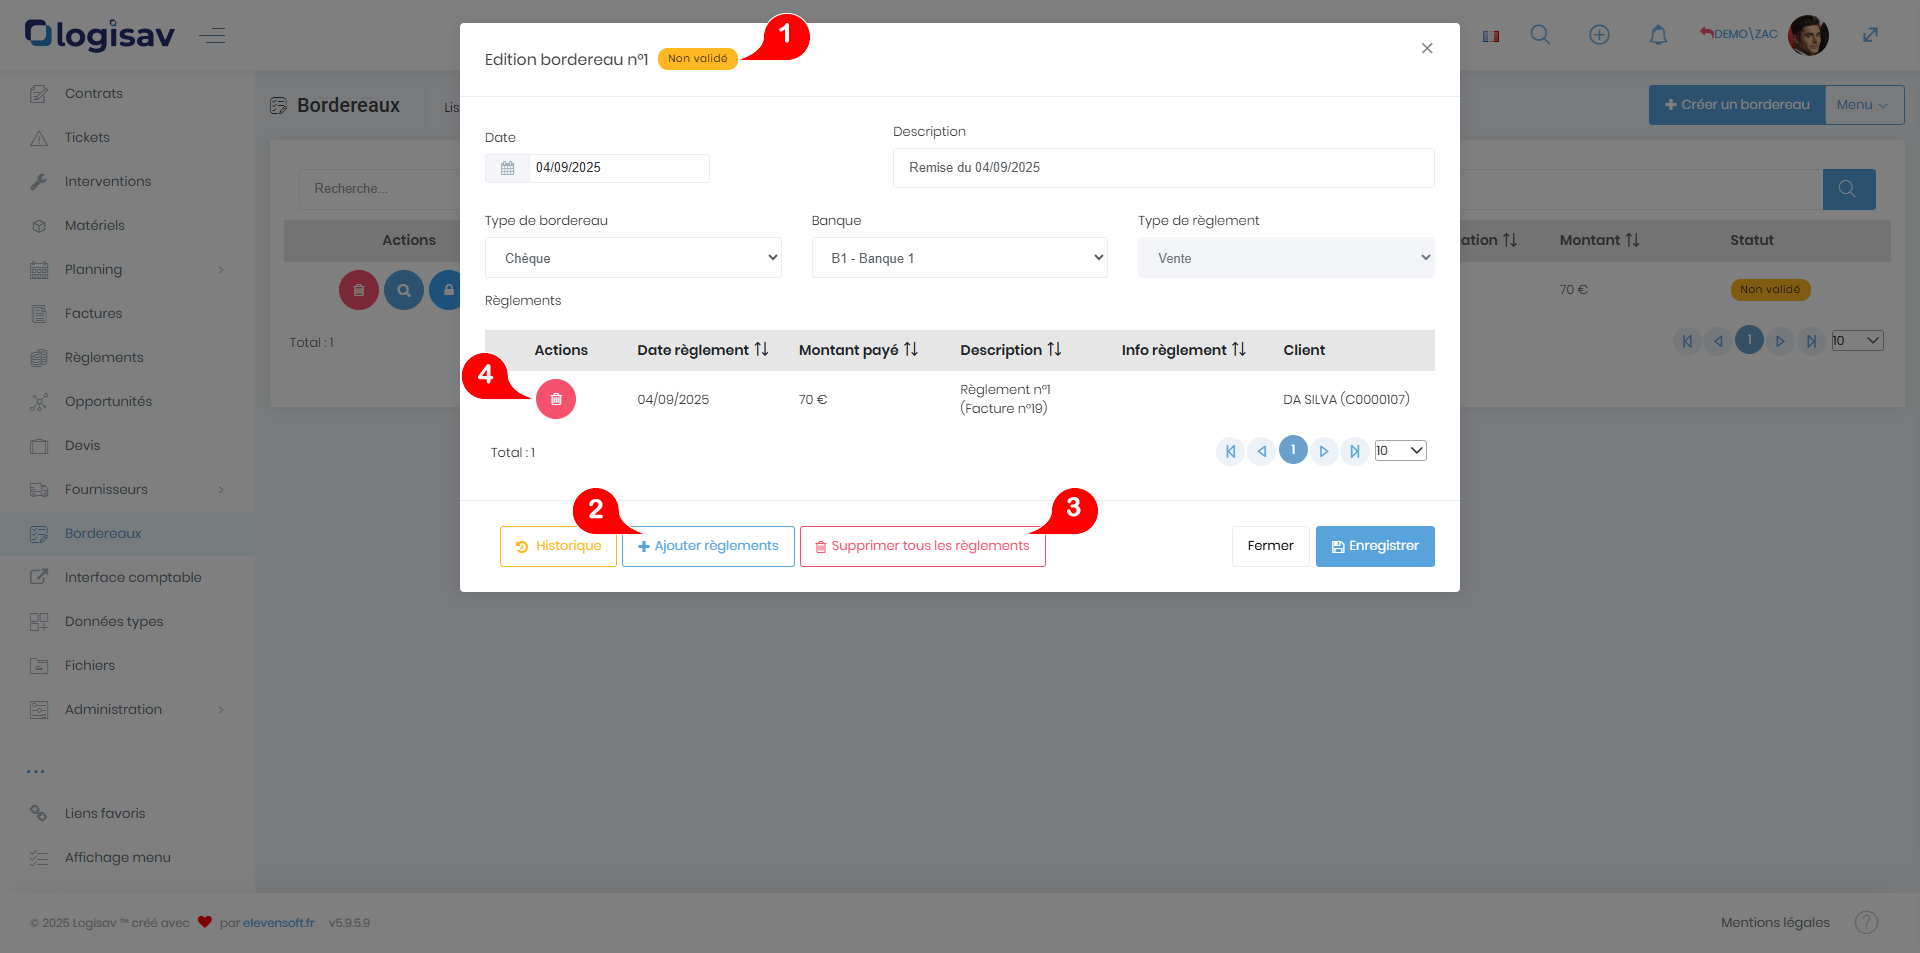
Task: Click the Description text field
Action: [1163, 168]
